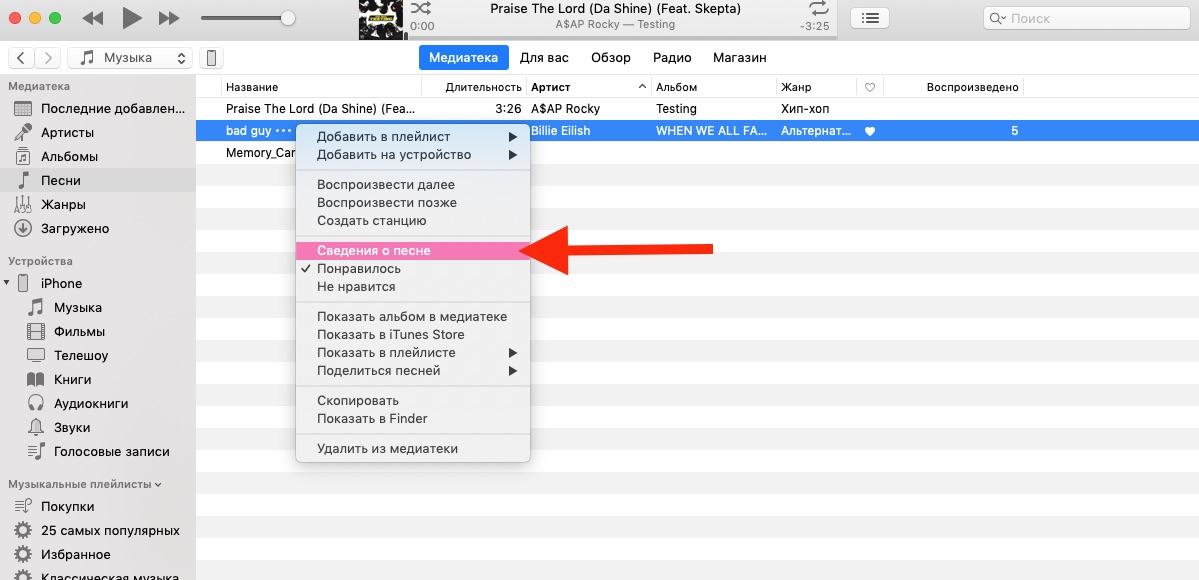The height and width of the screenshot is (580, 1199).
Task: Sort by Длительность column header
Action: (474, 87)
